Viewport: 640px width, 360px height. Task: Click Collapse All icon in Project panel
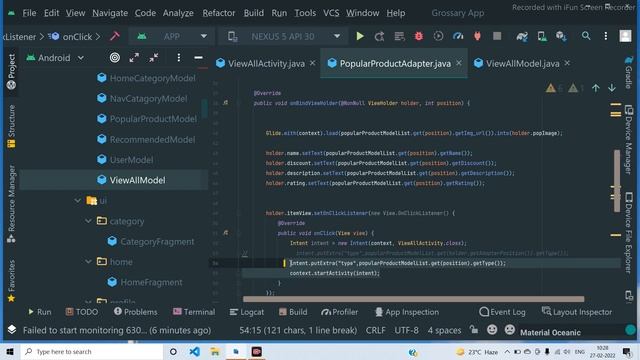(x=153, y=58)
